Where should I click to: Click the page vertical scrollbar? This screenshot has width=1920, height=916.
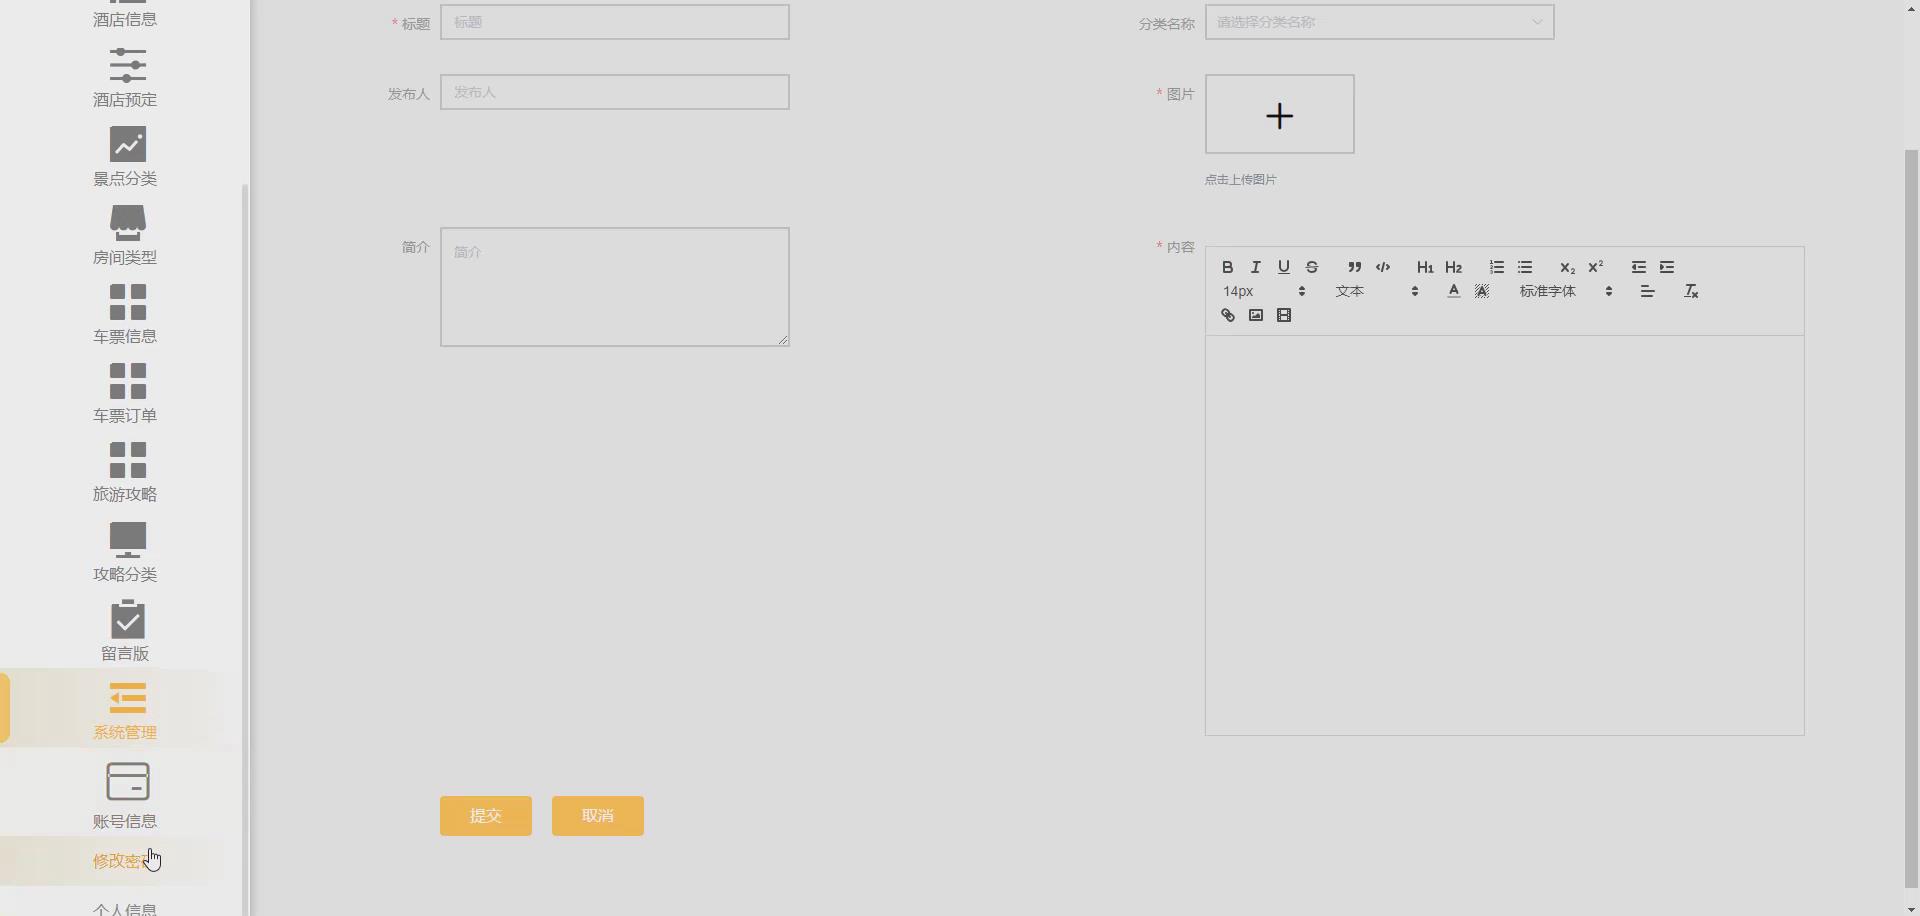click(1911, 518)
